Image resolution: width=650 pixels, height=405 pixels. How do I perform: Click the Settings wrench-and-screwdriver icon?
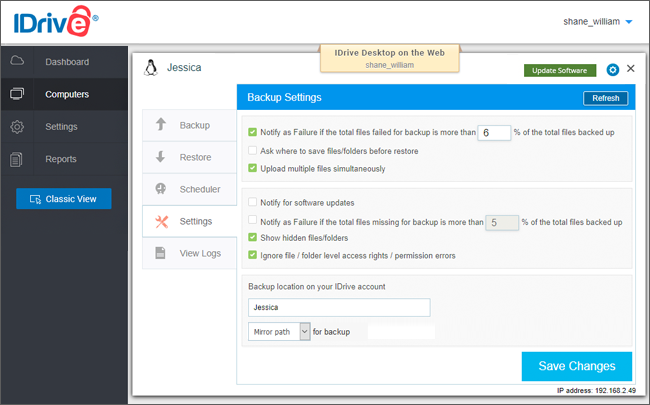click(161, 222)
